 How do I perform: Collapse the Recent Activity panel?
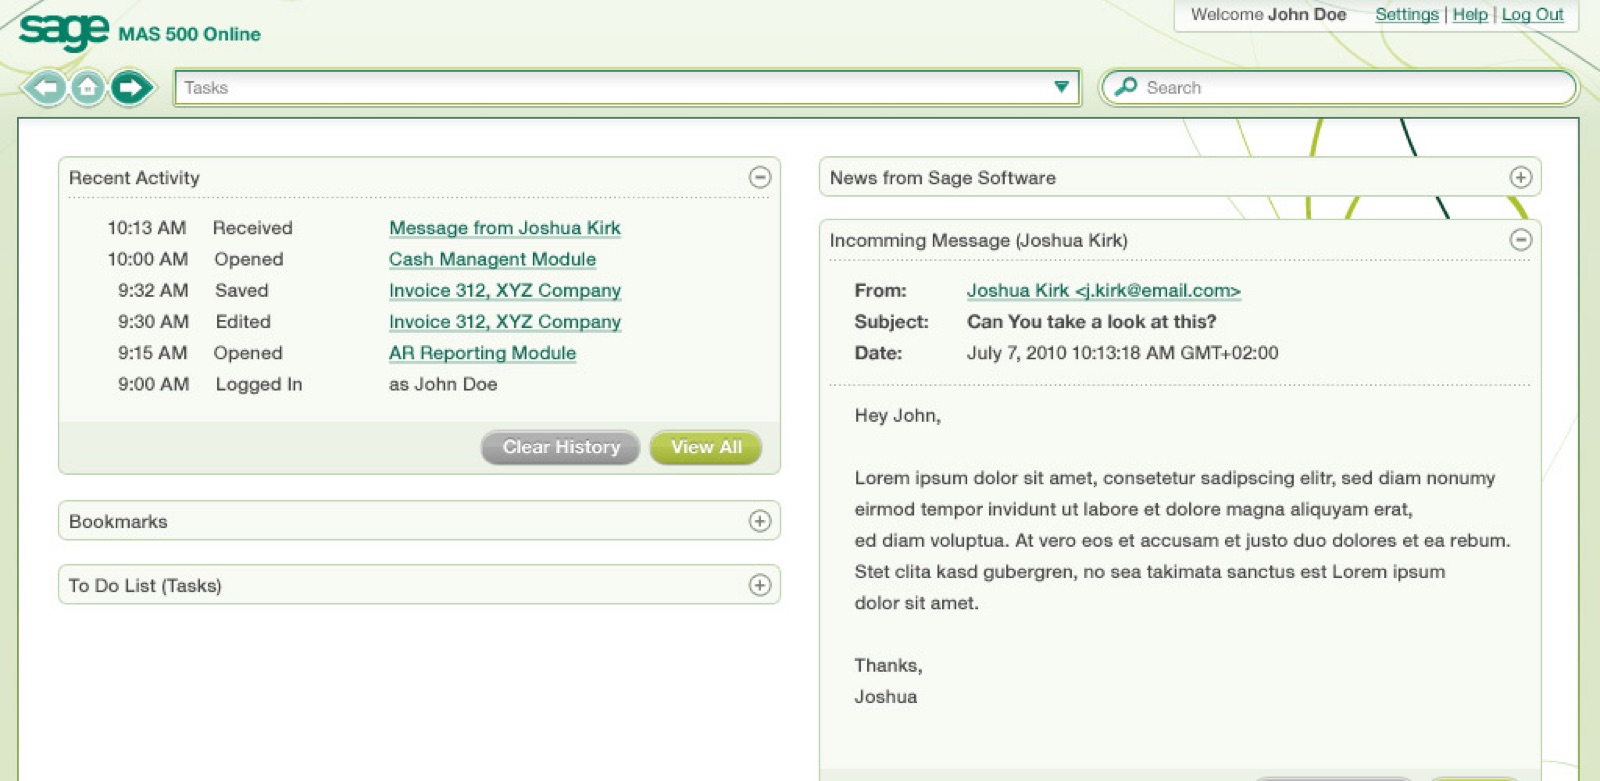point(760,177)
